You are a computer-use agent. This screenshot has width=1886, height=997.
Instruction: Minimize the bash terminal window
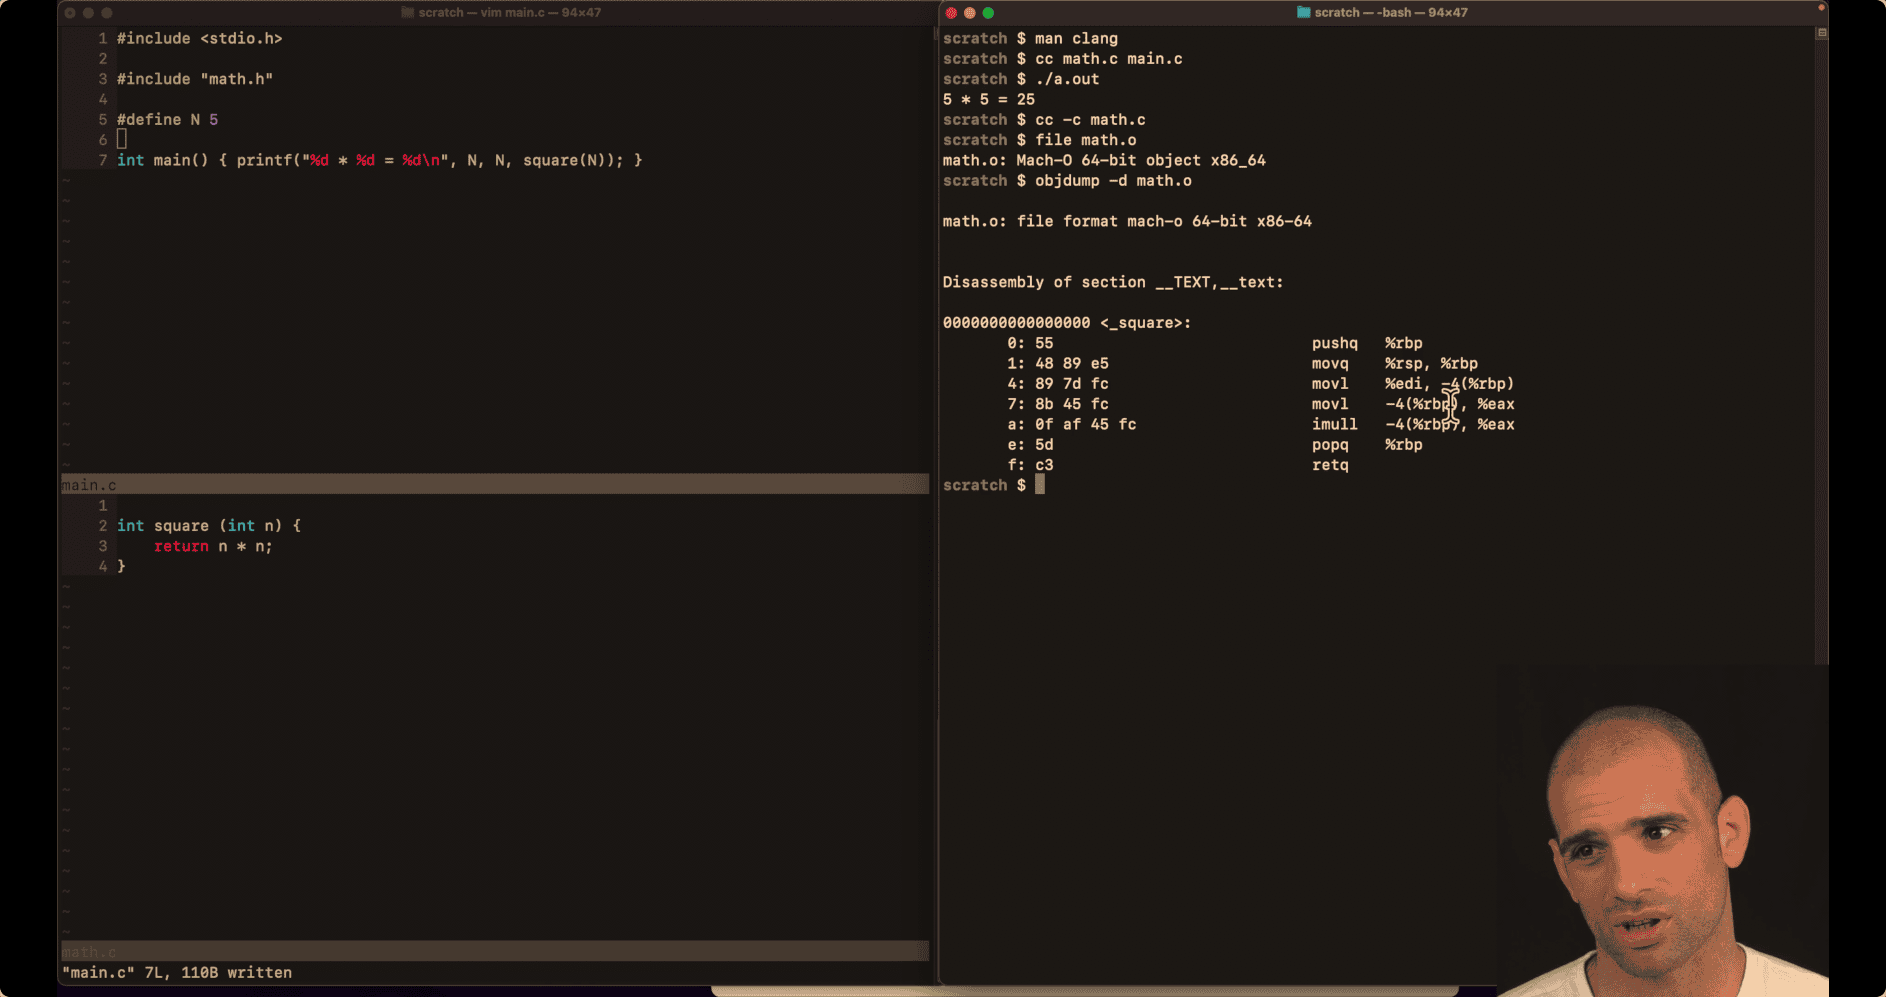pyautogui.click(x=969, y=13)
